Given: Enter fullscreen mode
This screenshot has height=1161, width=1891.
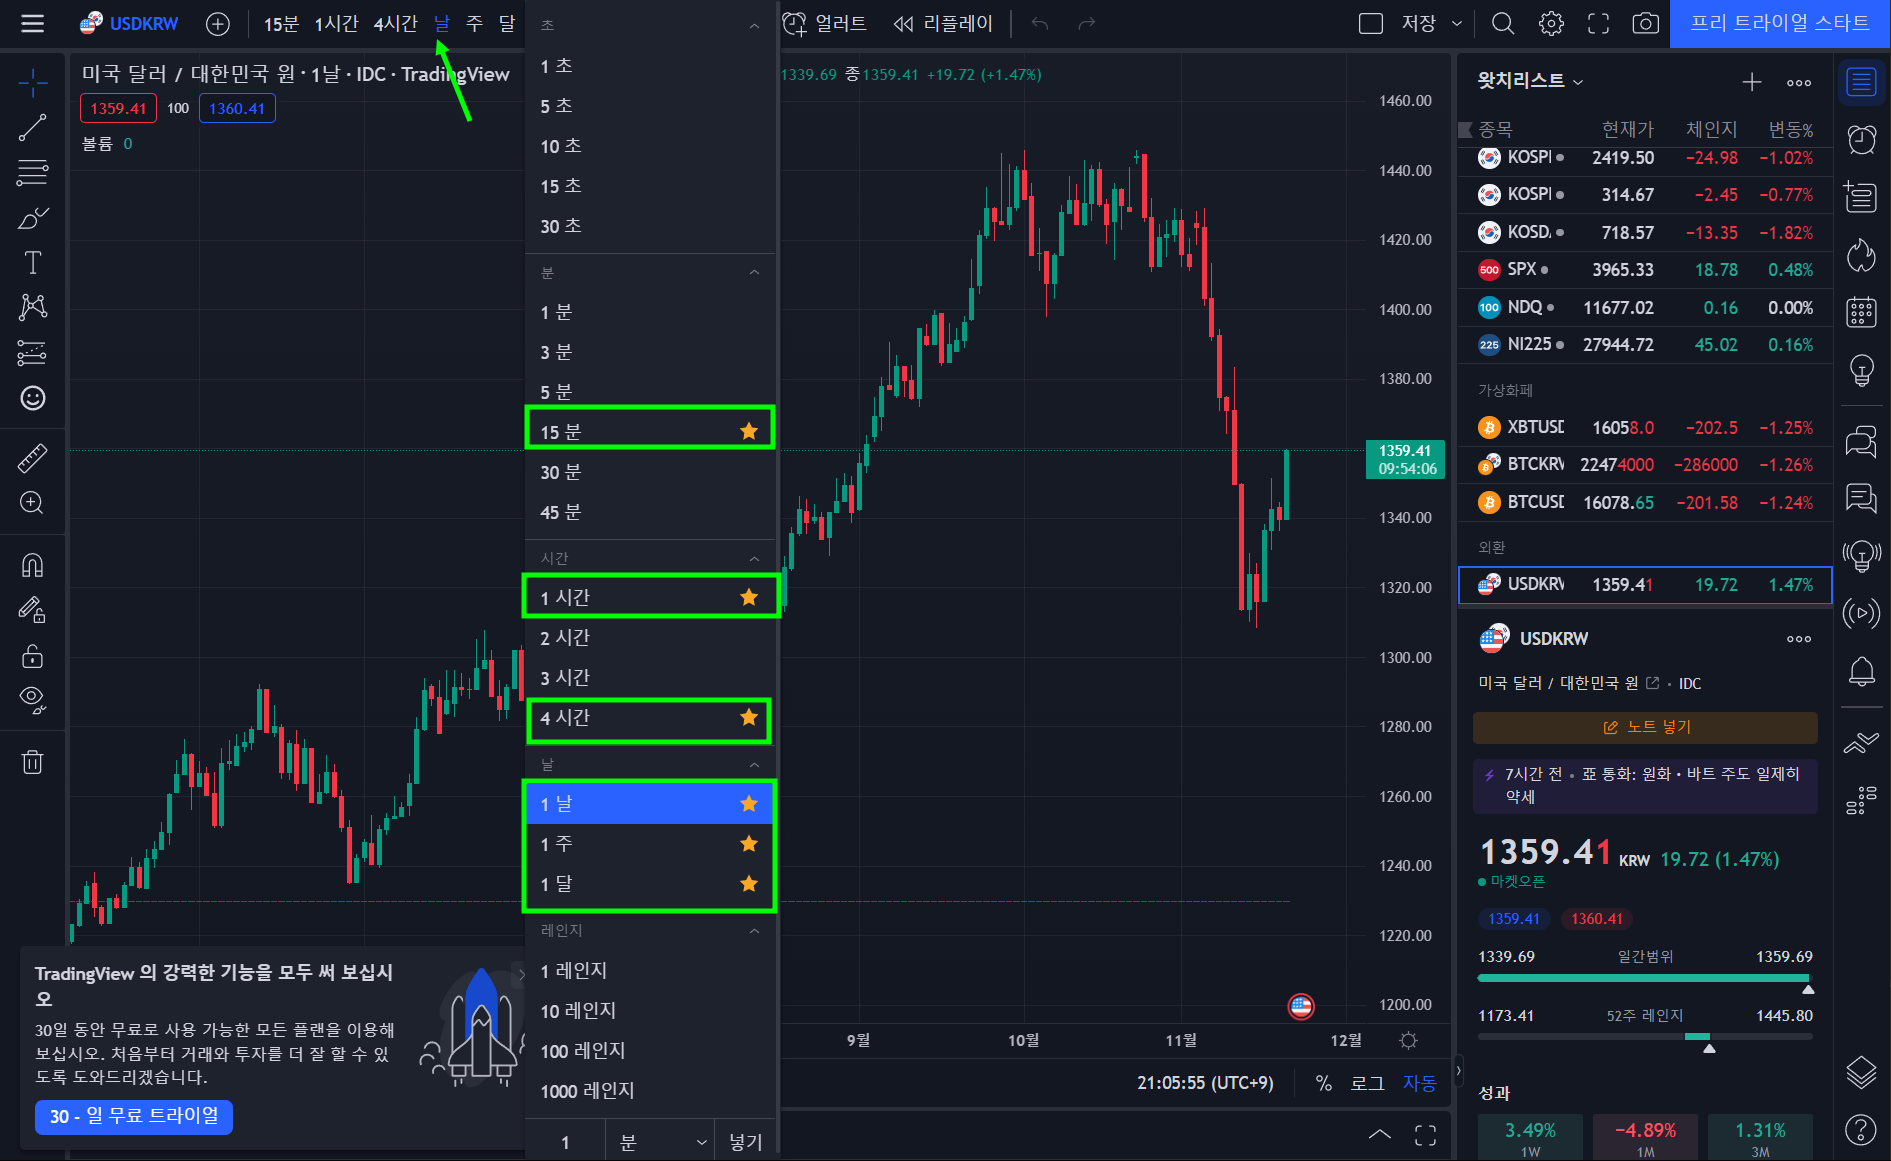Looking at the screenshot, I should [x=1599, y=23].
